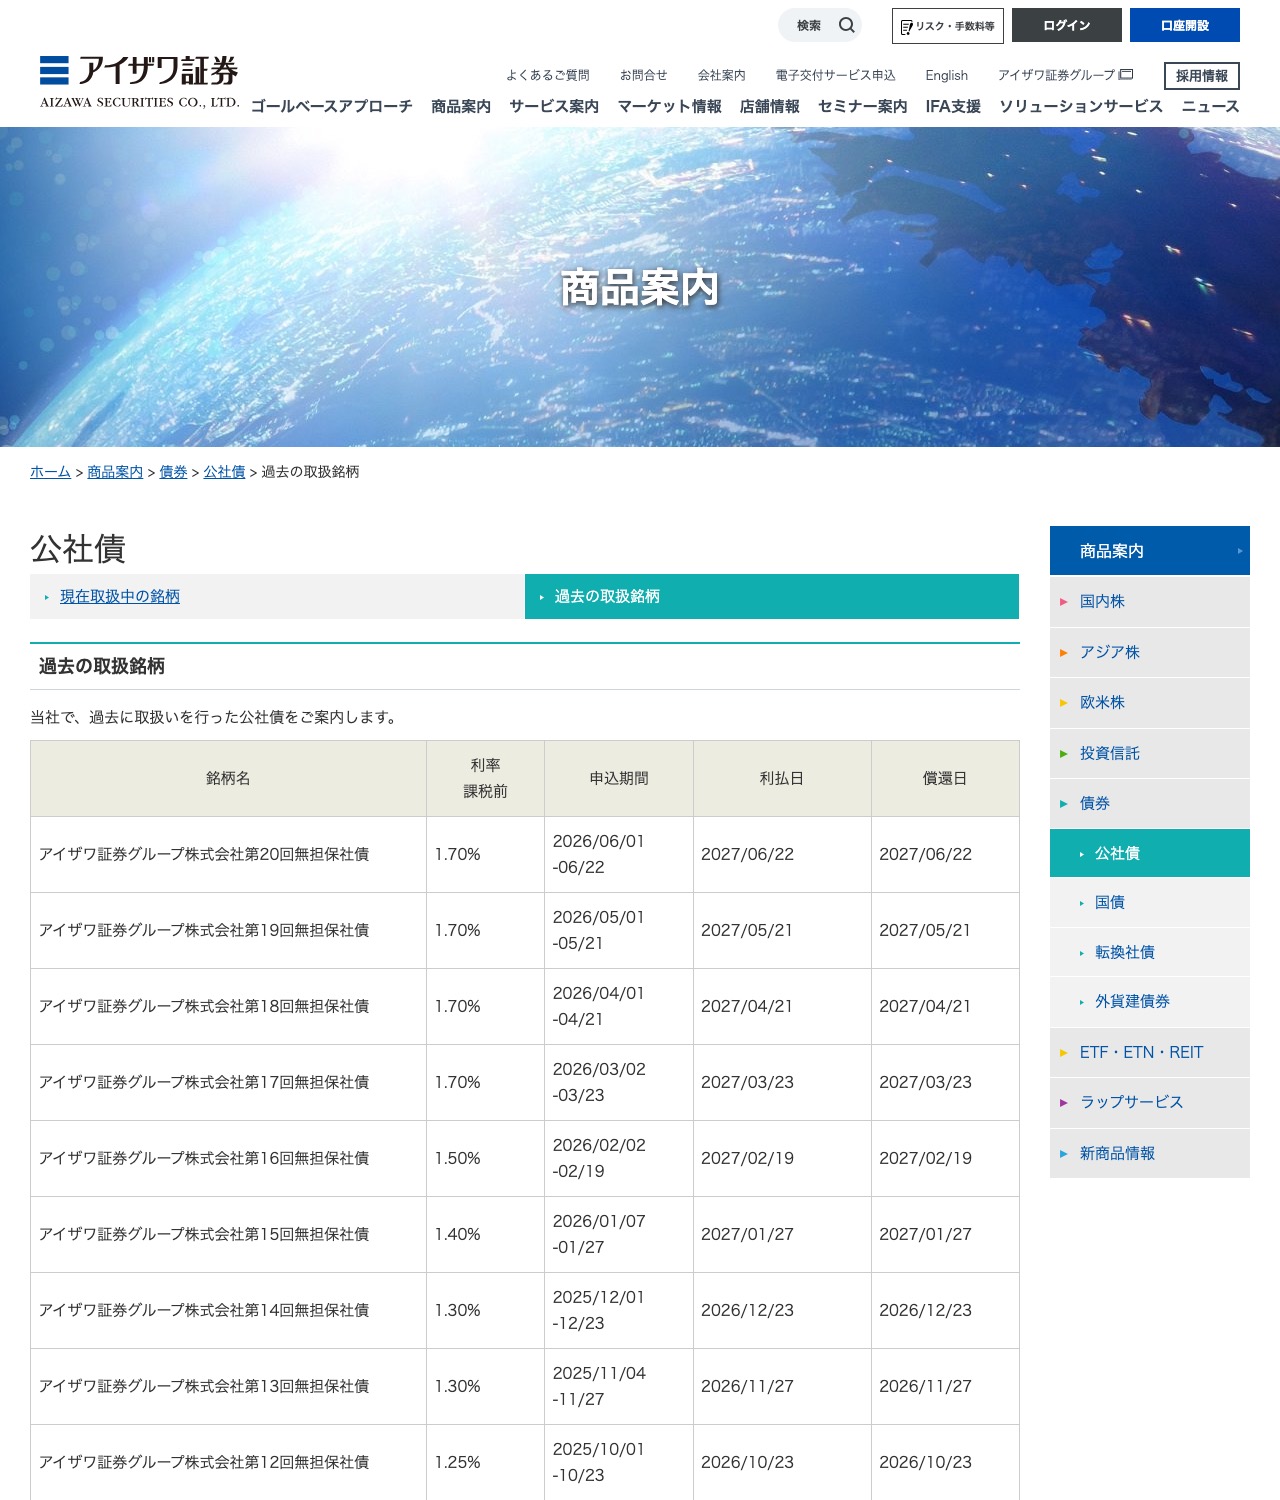1280x1500 pixels.
Task: Click the 2027/03/23 redemption date cell
Action: pyautogui.click(x=946, y=1082)
